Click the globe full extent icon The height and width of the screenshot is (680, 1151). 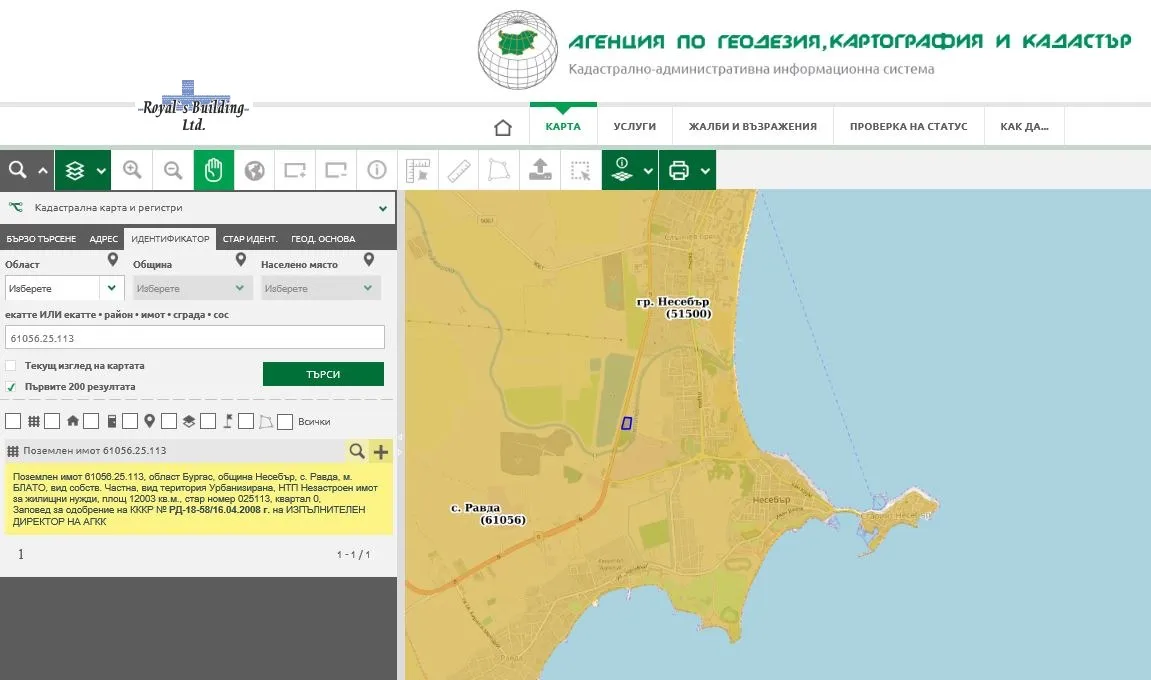click(x=255, y=170)
